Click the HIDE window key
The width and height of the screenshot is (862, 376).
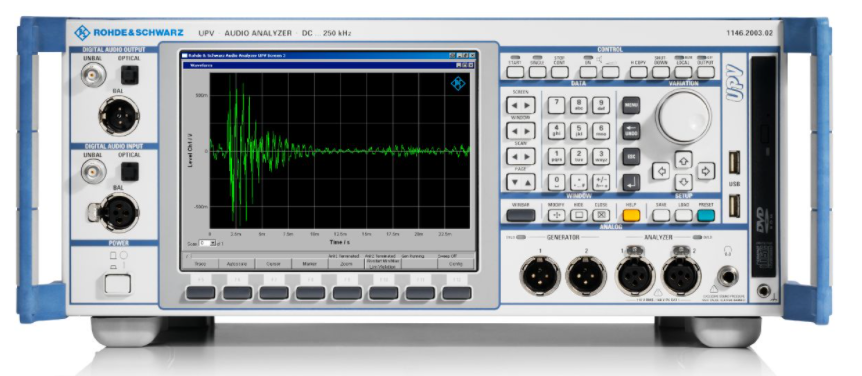(x=579, y=215)
